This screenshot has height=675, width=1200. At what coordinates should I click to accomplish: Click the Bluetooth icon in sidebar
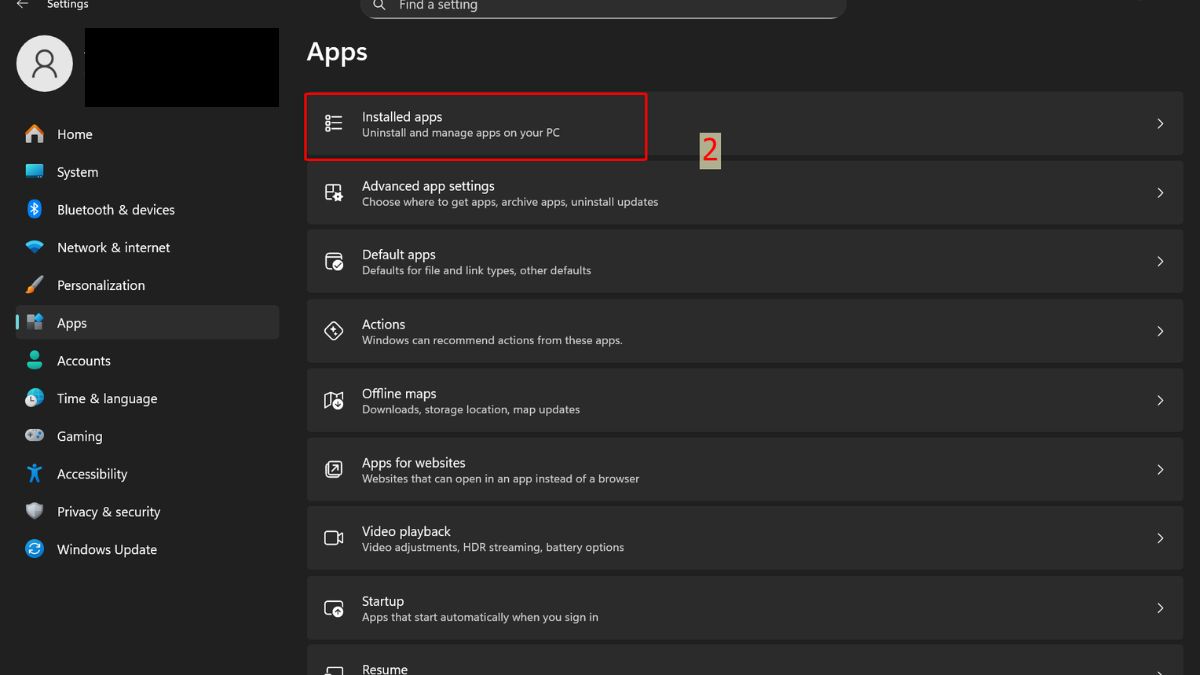pos(35,209)
